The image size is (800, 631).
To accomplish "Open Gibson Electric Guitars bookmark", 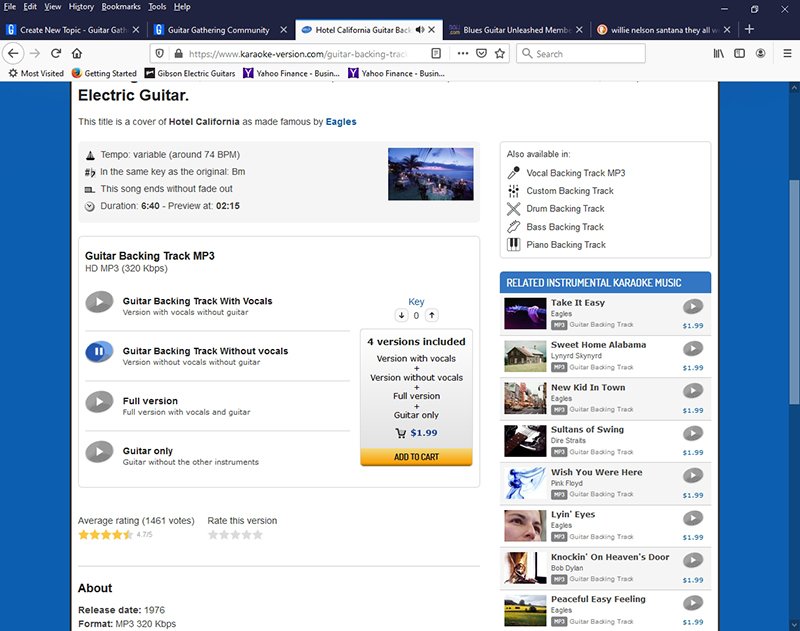I will pos(190,73).
